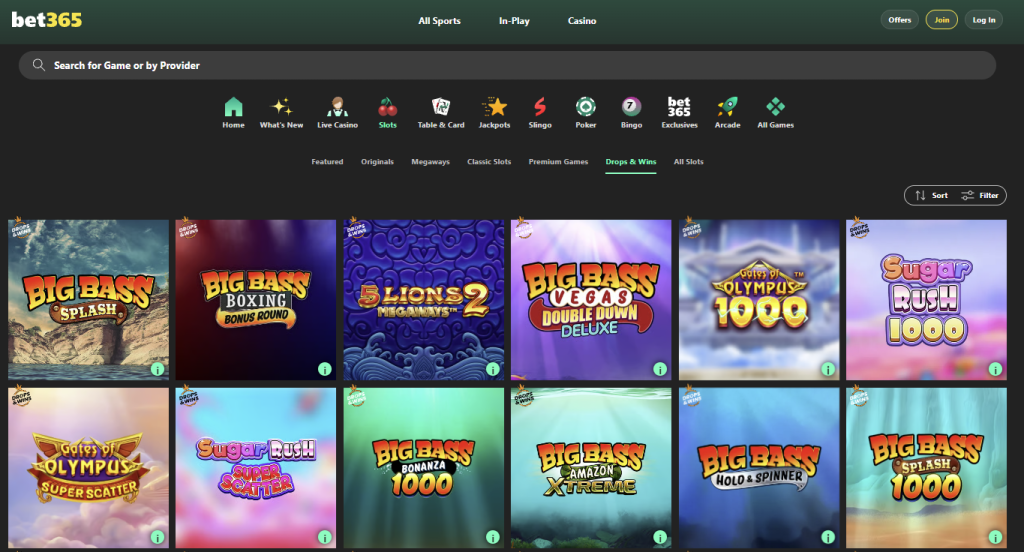Show info for Big Bass Boxing Bonus Round

click(325, 369)
